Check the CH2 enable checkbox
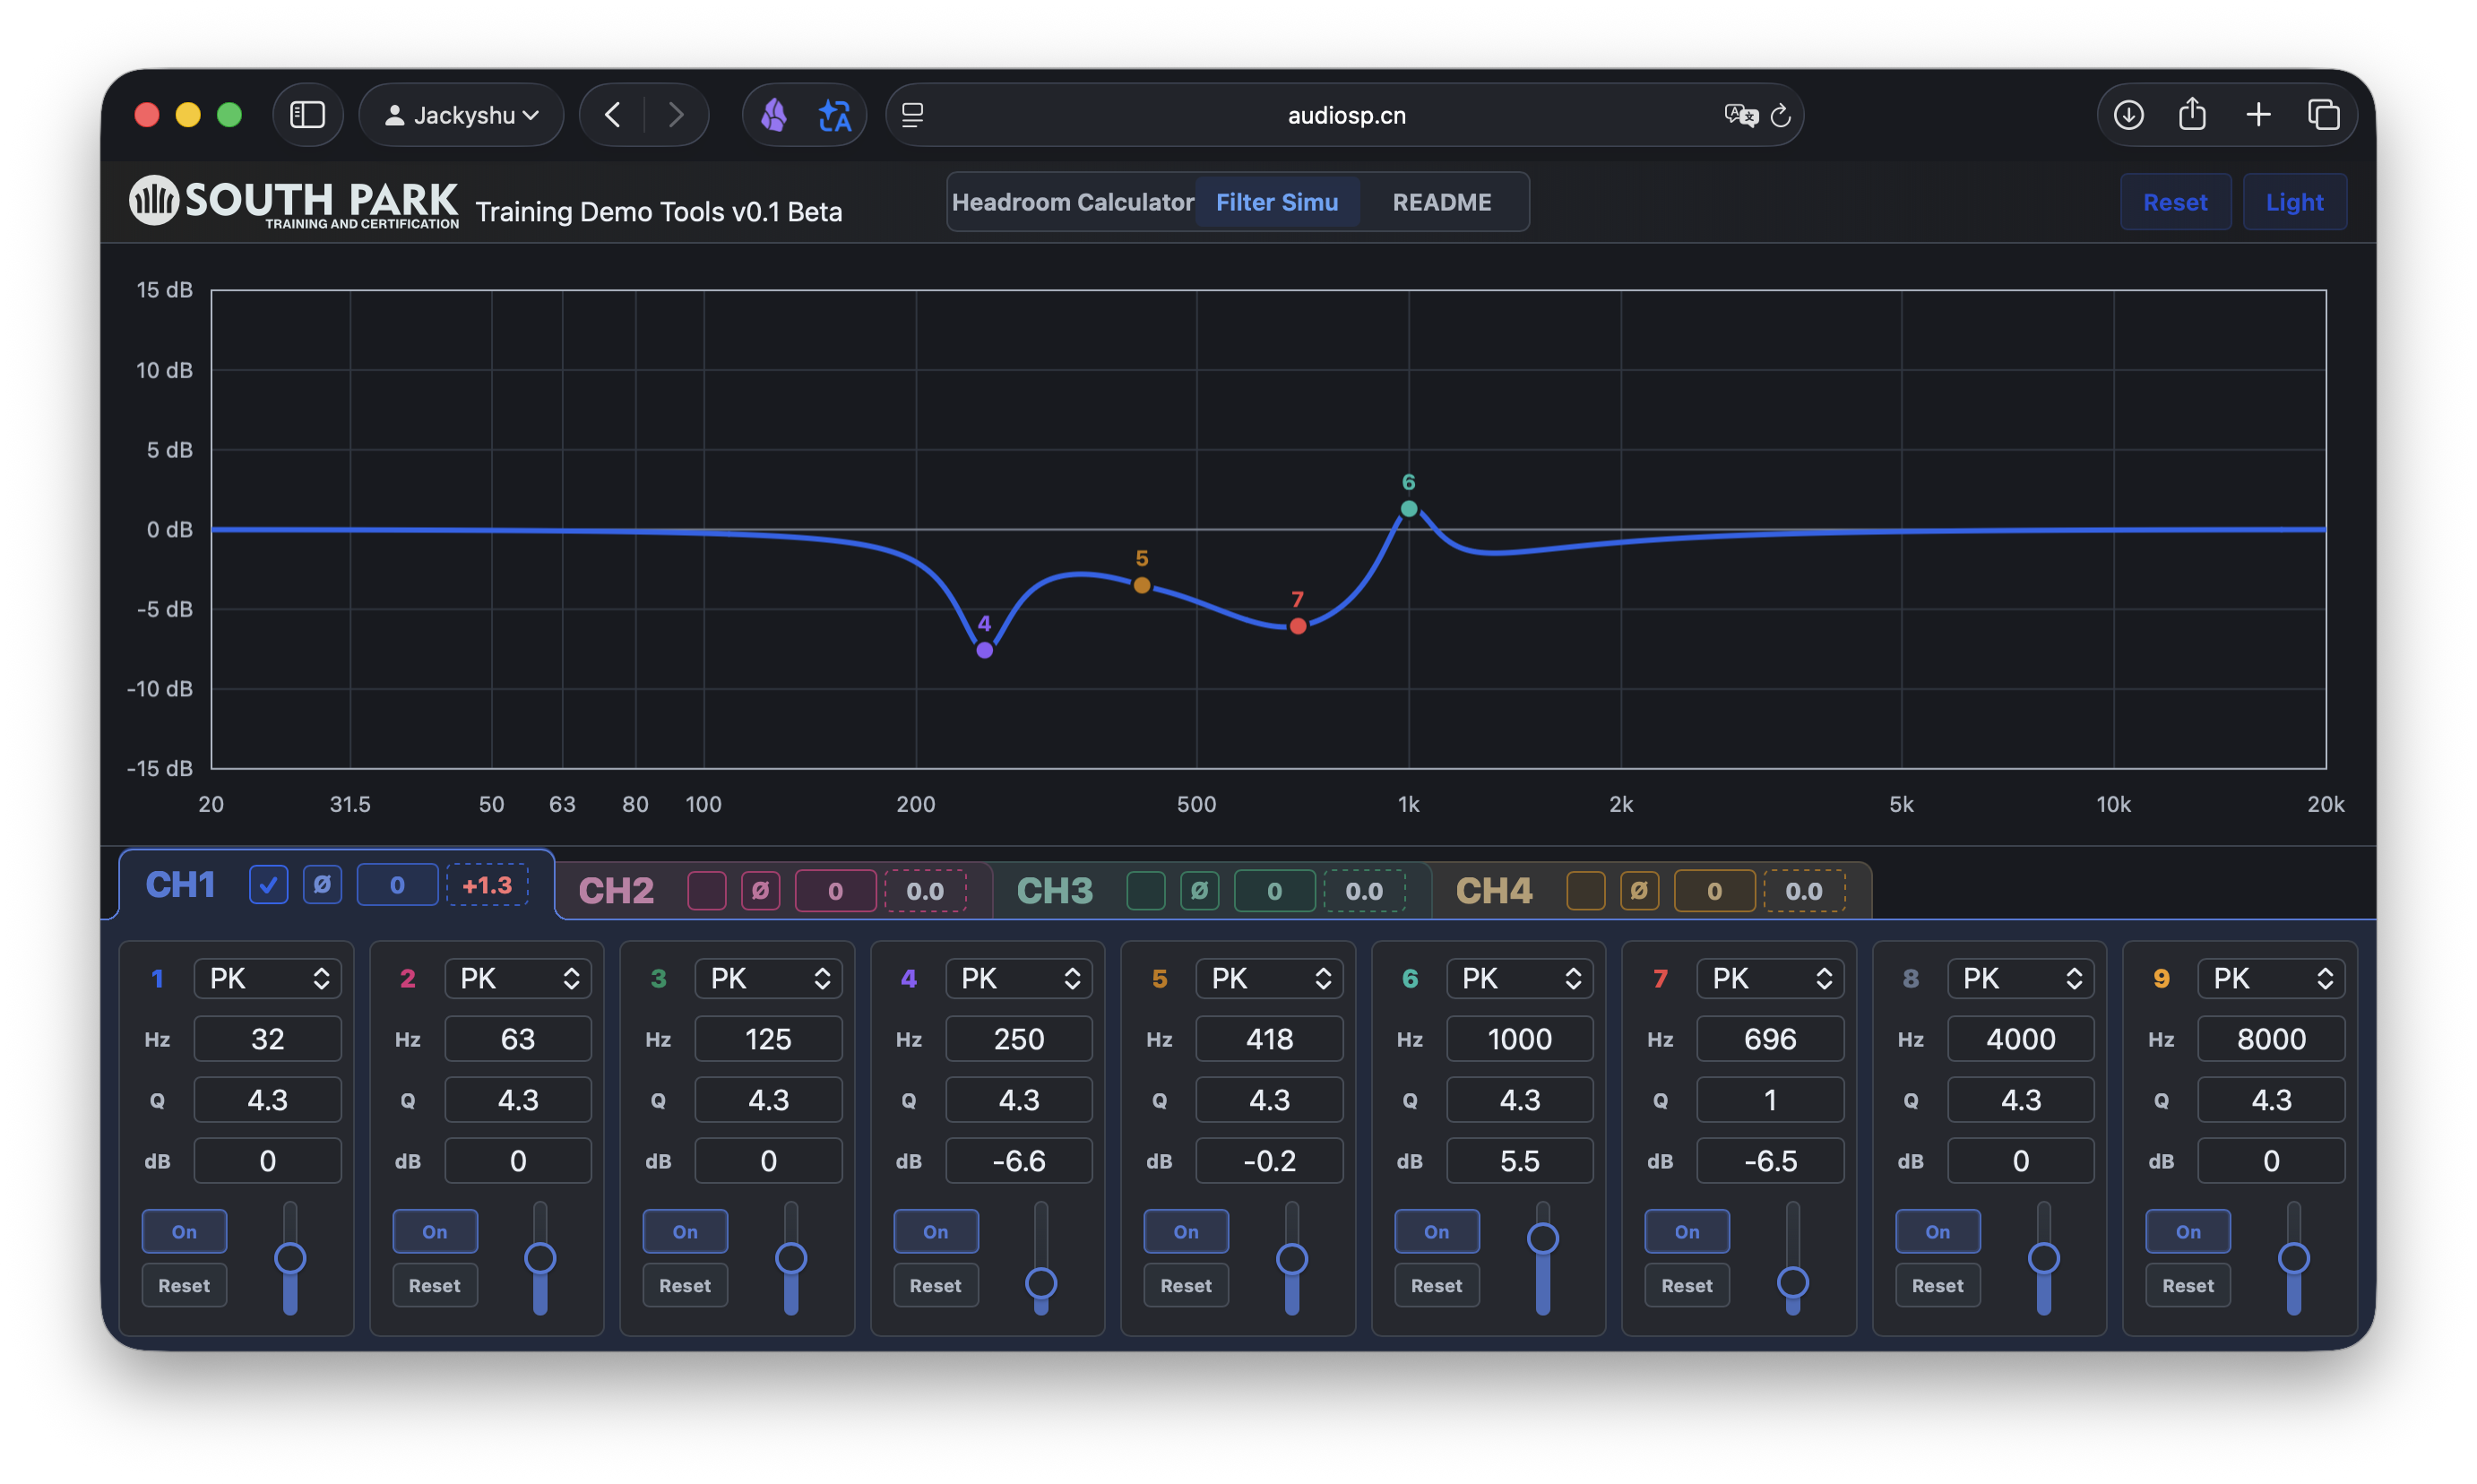The height and width of the screenshot is (1484, 2477). [706, 890]
